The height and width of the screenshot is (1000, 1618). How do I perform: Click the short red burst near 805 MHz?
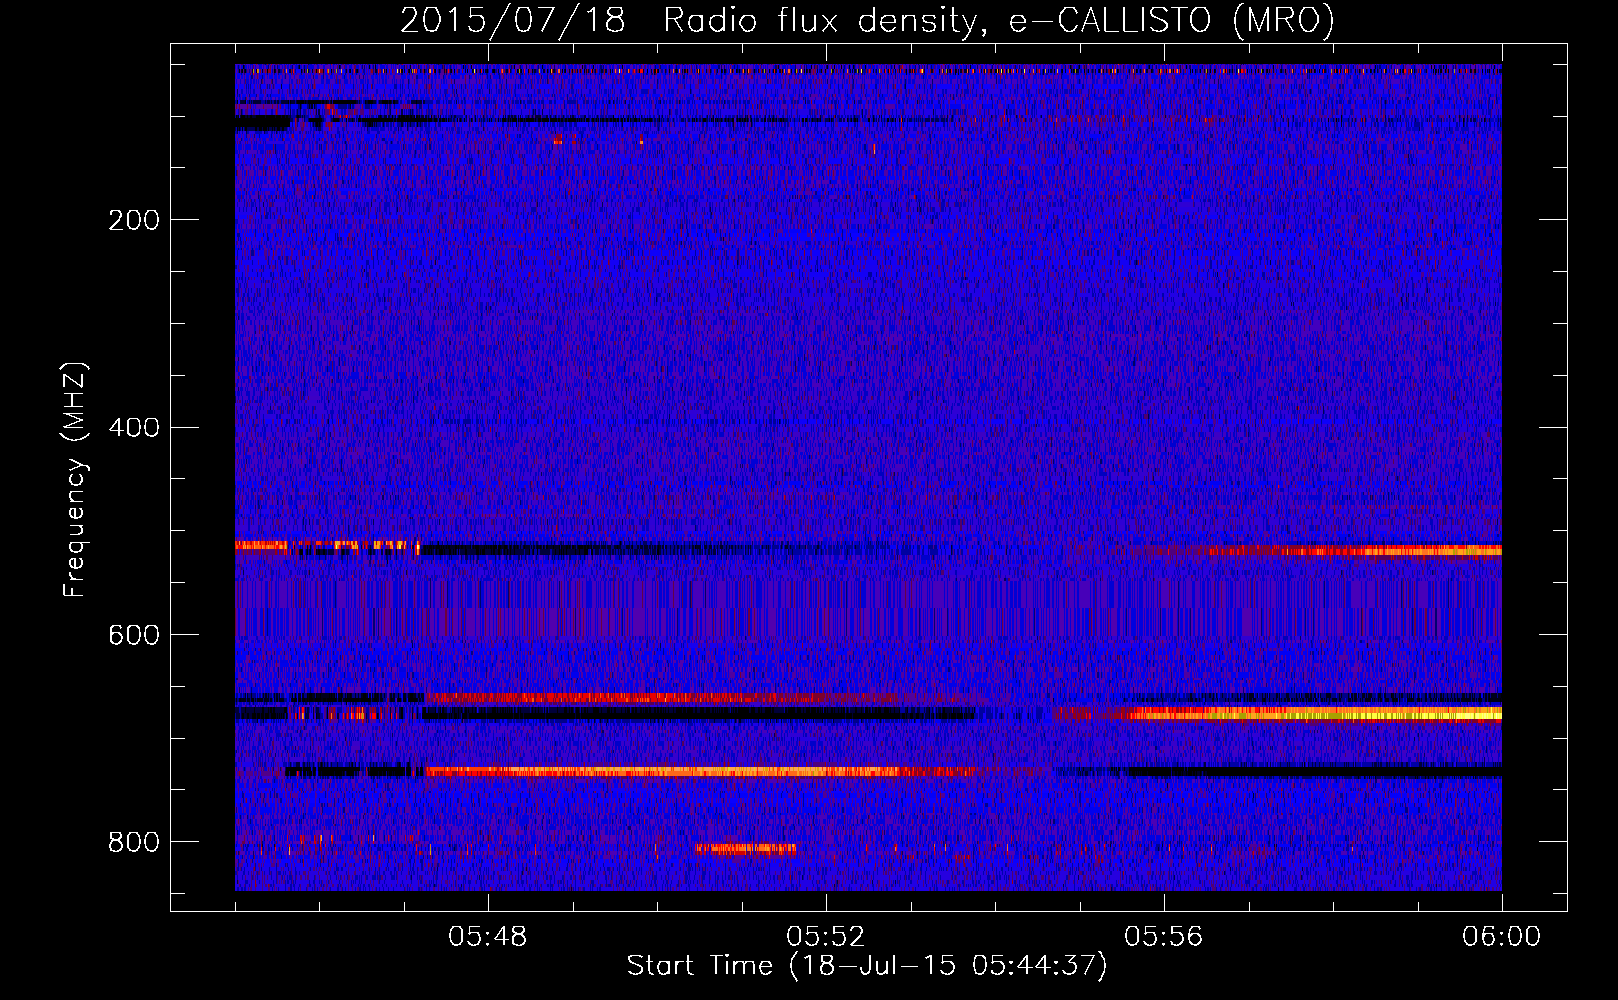(746, 849)
